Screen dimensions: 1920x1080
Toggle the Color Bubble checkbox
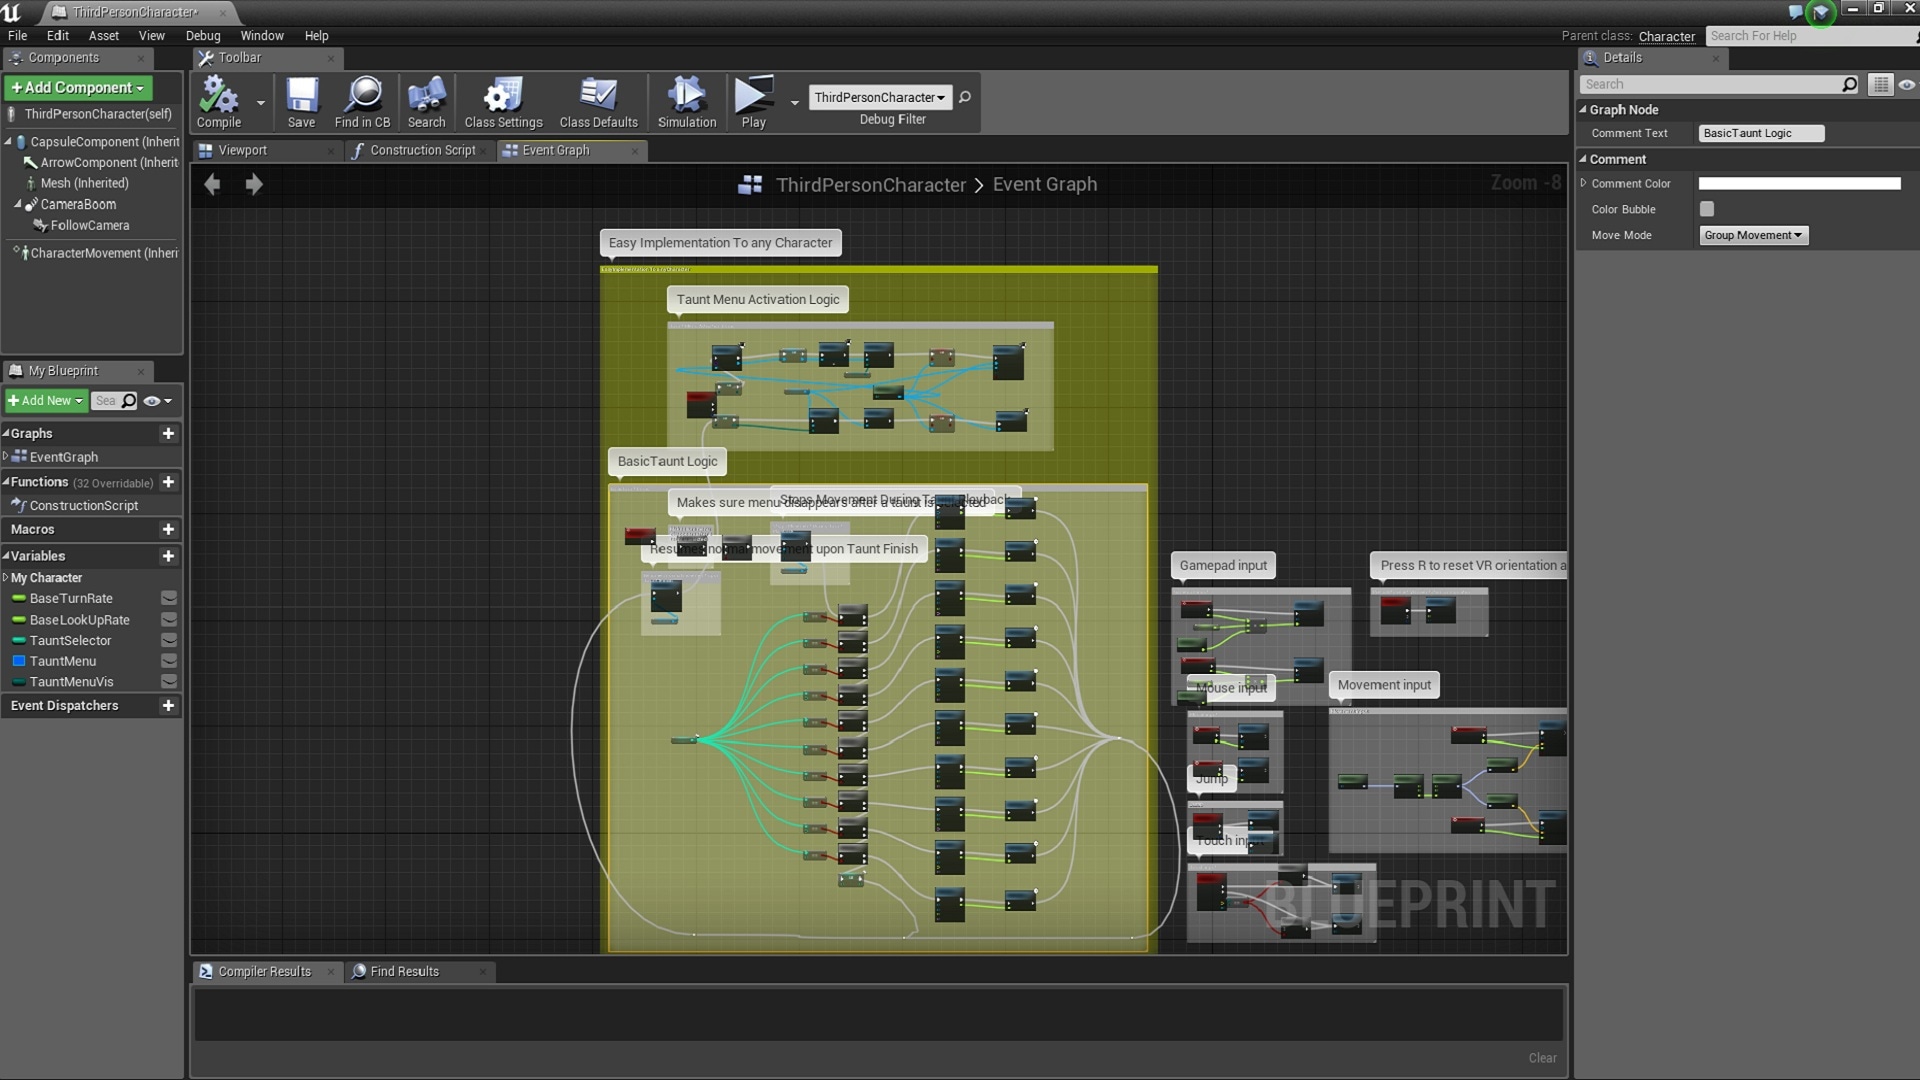1707,209
